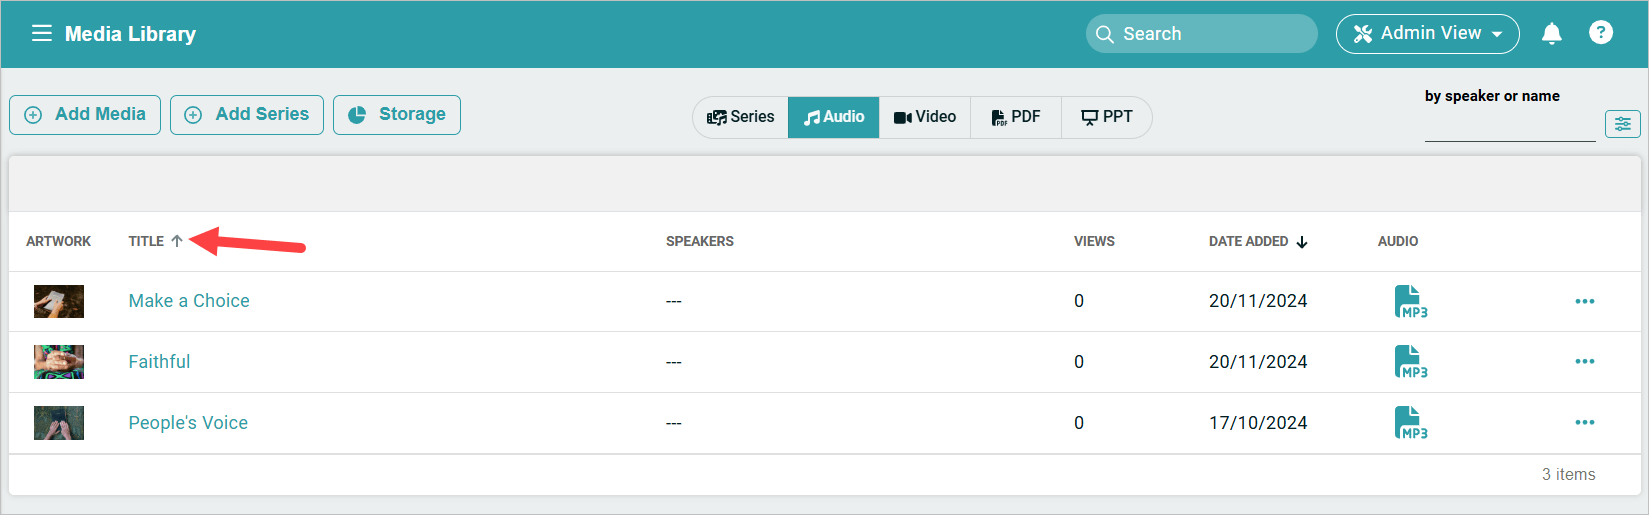Image resolution: width=1649 pixels, height=515 pixels.
Task: Click MP3 icon for People's Voice
Action: (1410, 422)
